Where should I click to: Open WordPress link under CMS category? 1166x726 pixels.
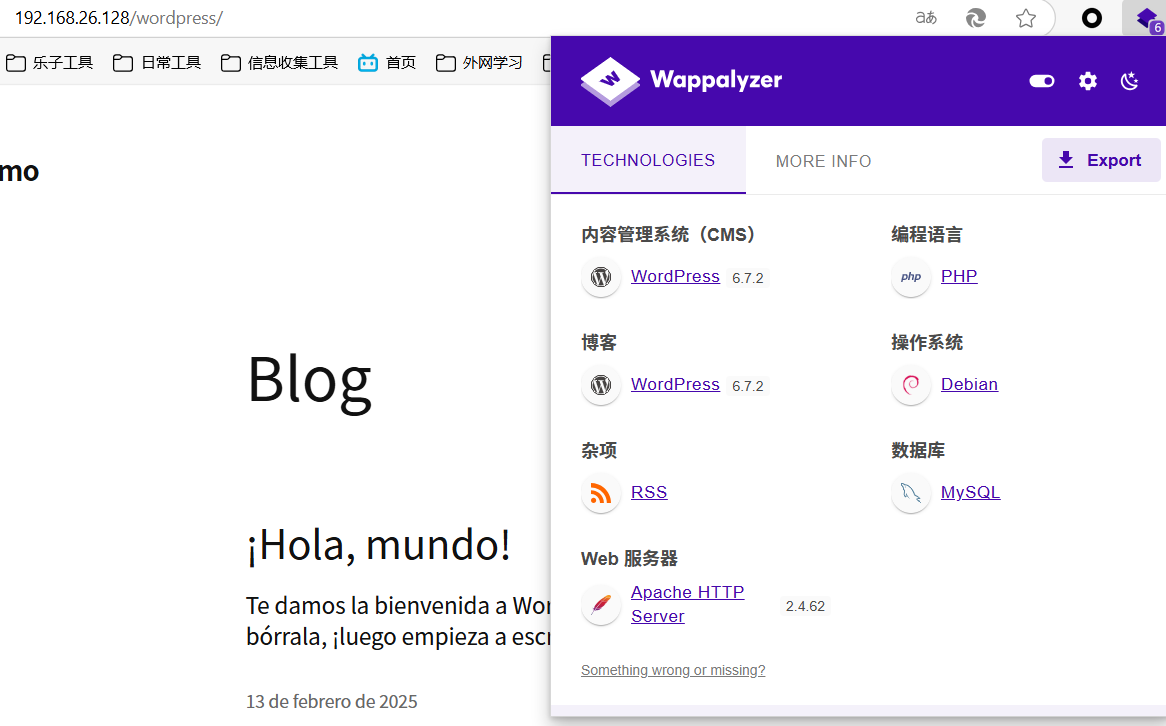point(675,276)
